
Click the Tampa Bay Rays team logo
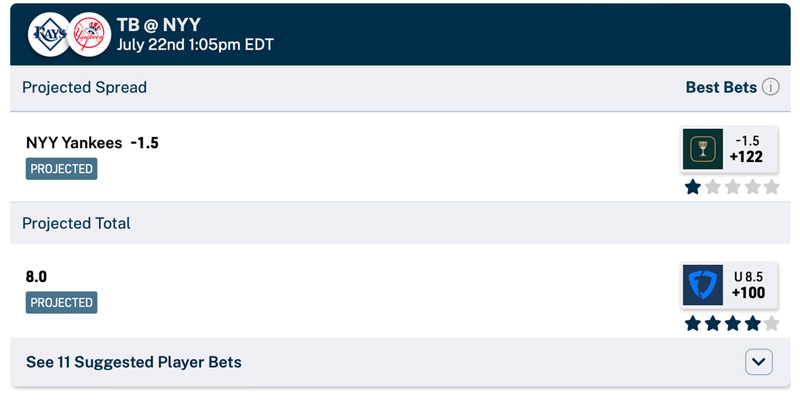point(49,35)
